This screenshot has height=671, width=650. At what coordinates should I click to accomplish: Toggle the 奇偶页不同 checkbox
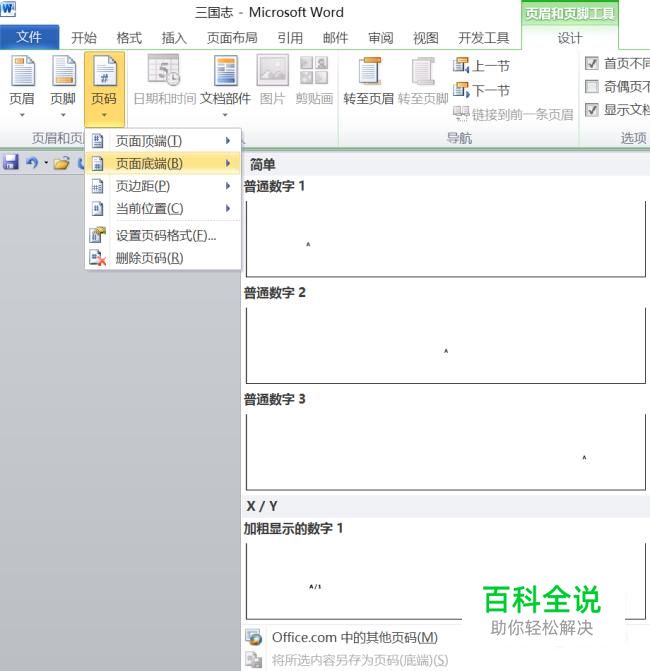tap(592, 87)
